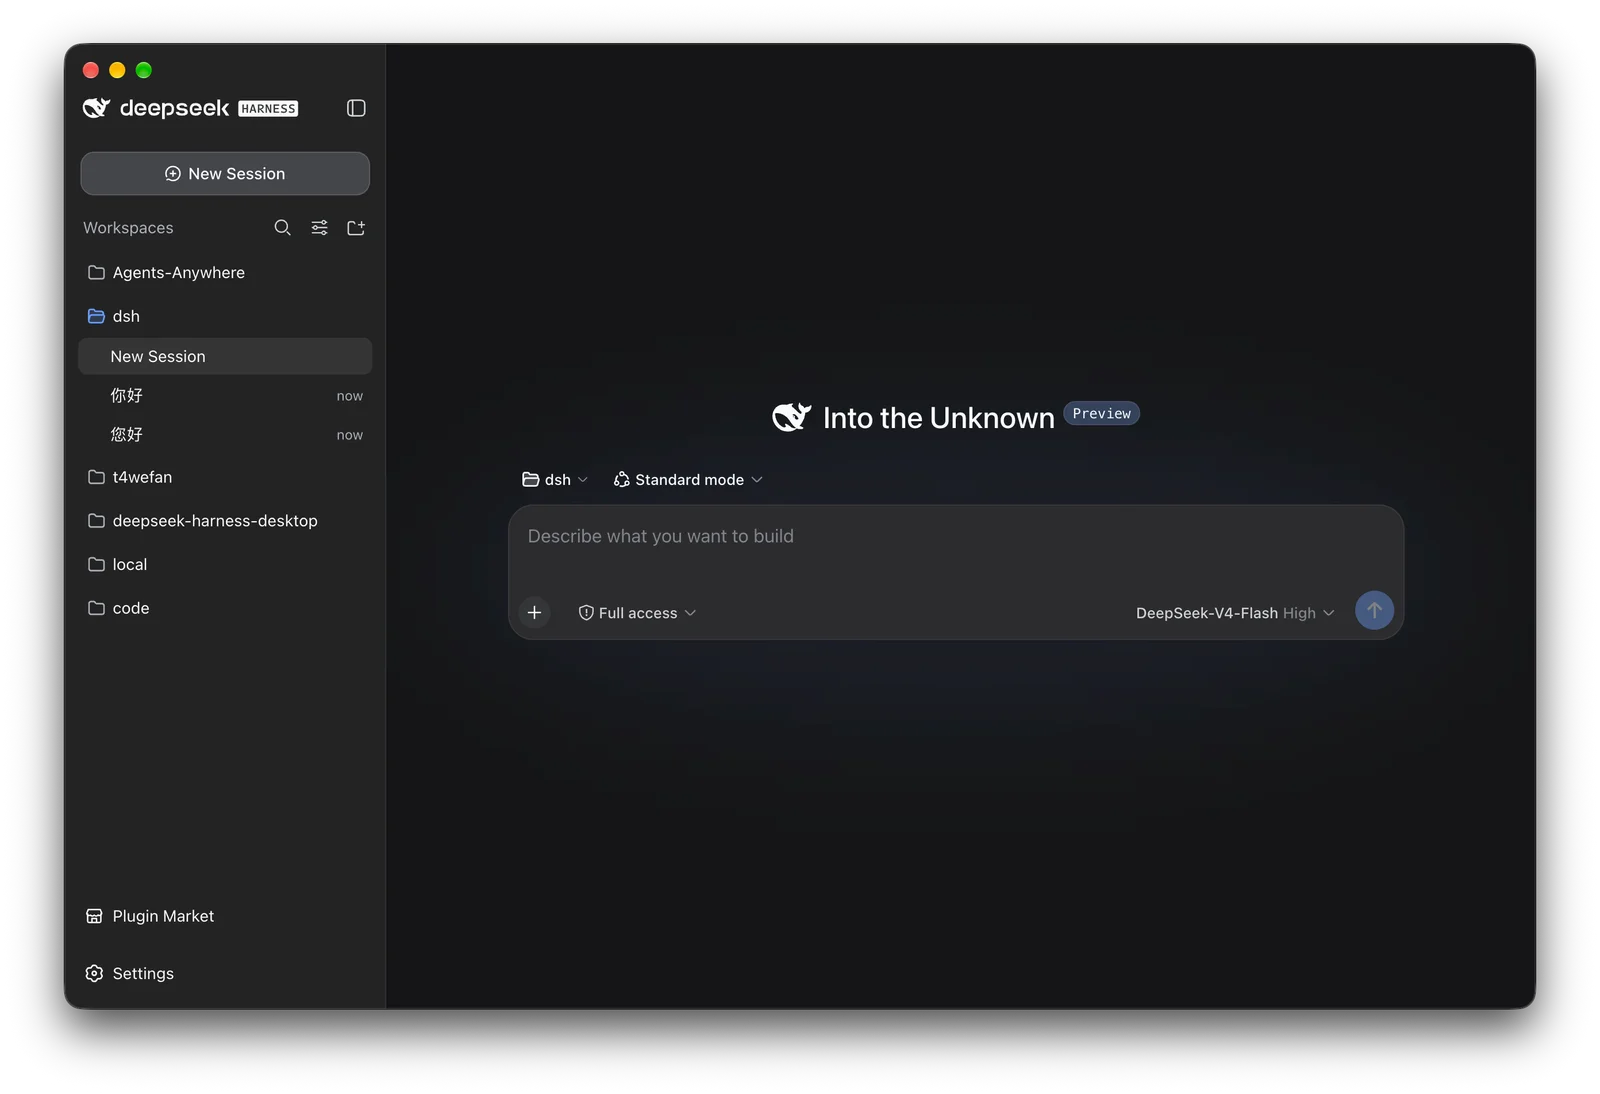
Task: Open the DeepSeek-V4-Flash model dropdown
Action: [1235, 613]
